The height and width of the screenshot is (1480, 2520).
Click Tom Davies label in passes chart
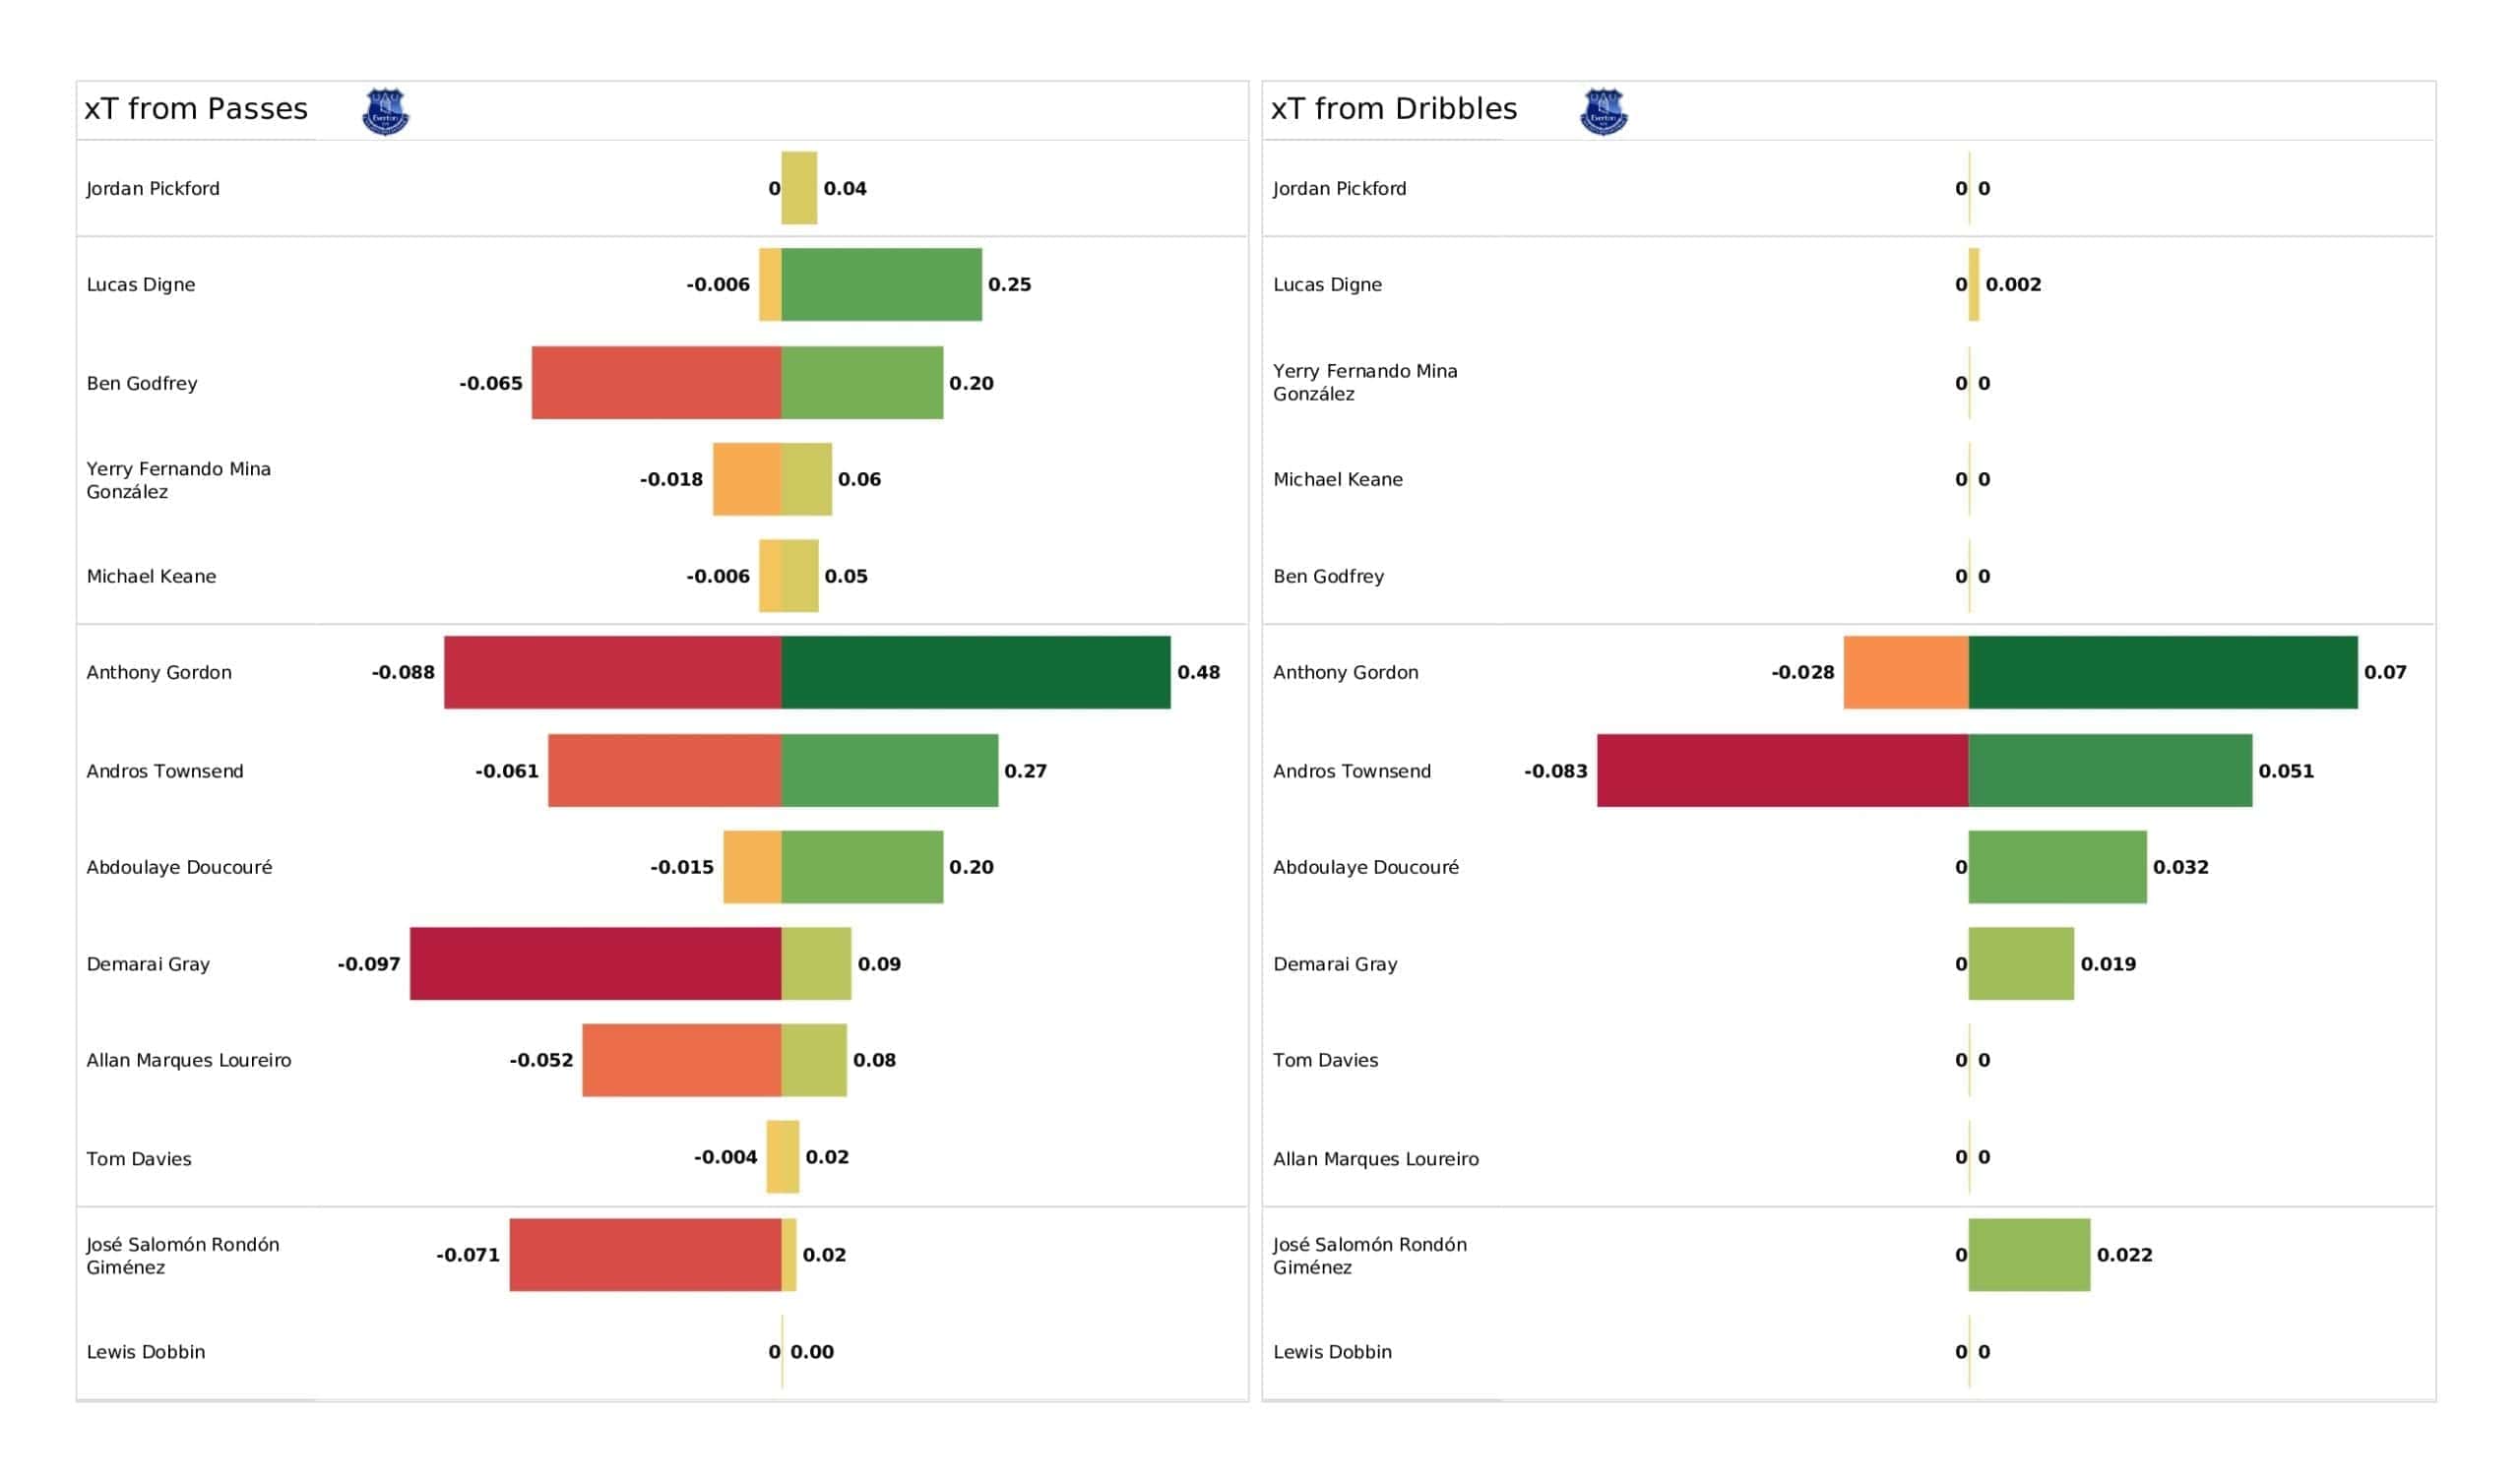[x=139, y=1158]
